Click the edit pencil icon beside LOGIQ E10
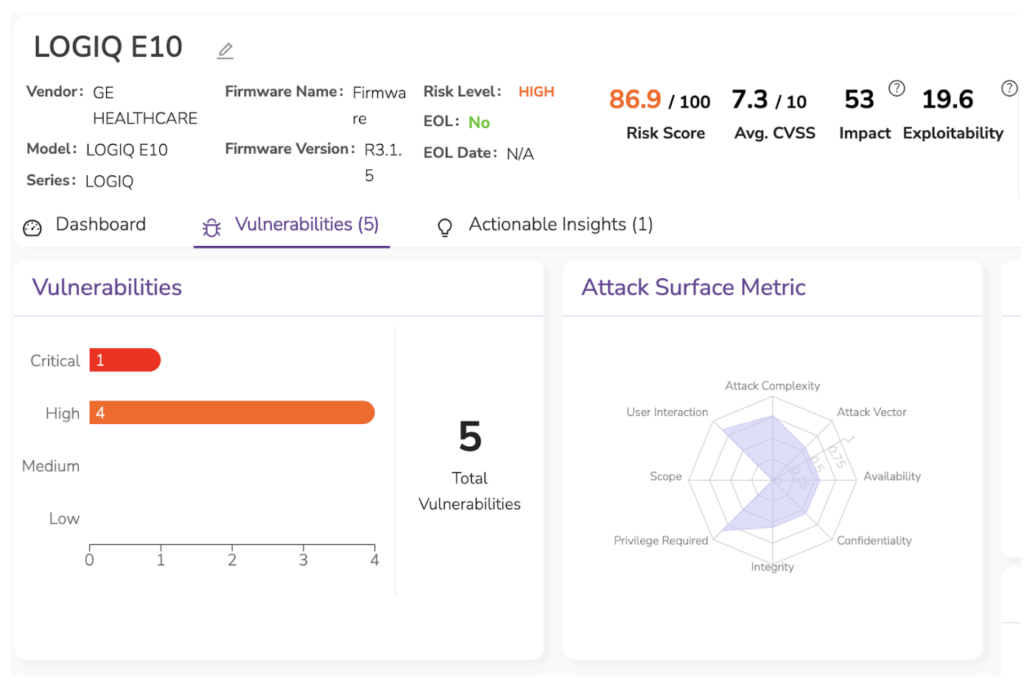The height and width of the screenshot is (692, 1024). pos(225,50)
